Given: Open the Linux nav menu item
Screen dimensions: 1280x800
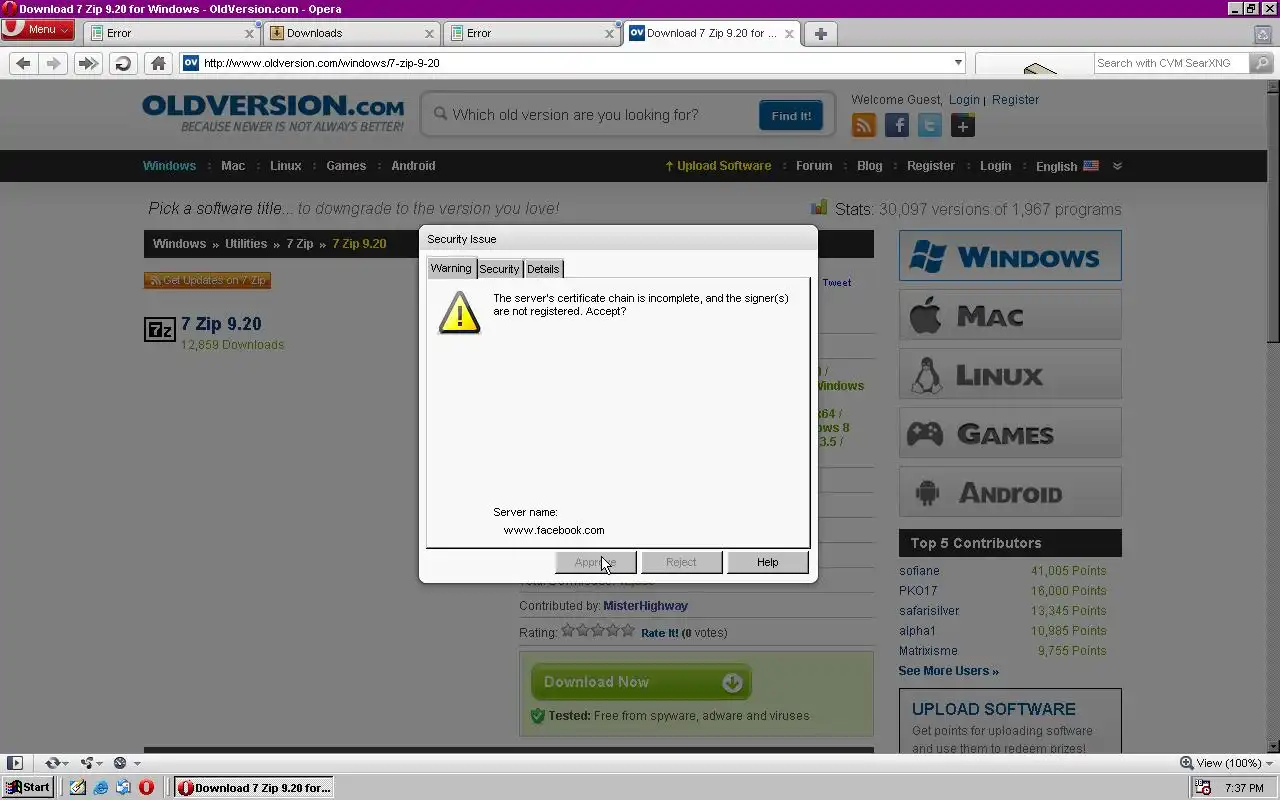Looking at the screenshot, I should [x=285, y=166].
